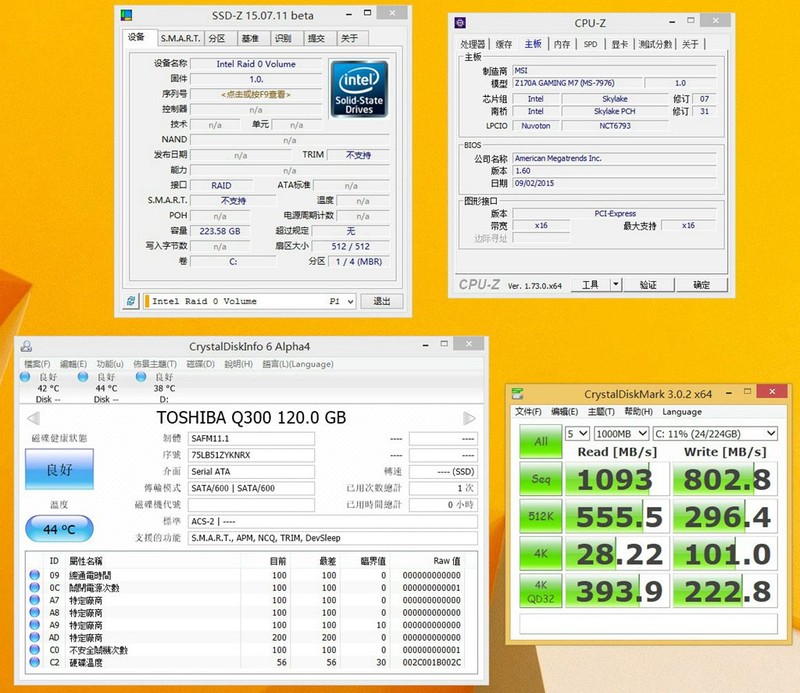Switch to the S.M.A.R.T. tab in SSD-Z

[x=183, y=39]
